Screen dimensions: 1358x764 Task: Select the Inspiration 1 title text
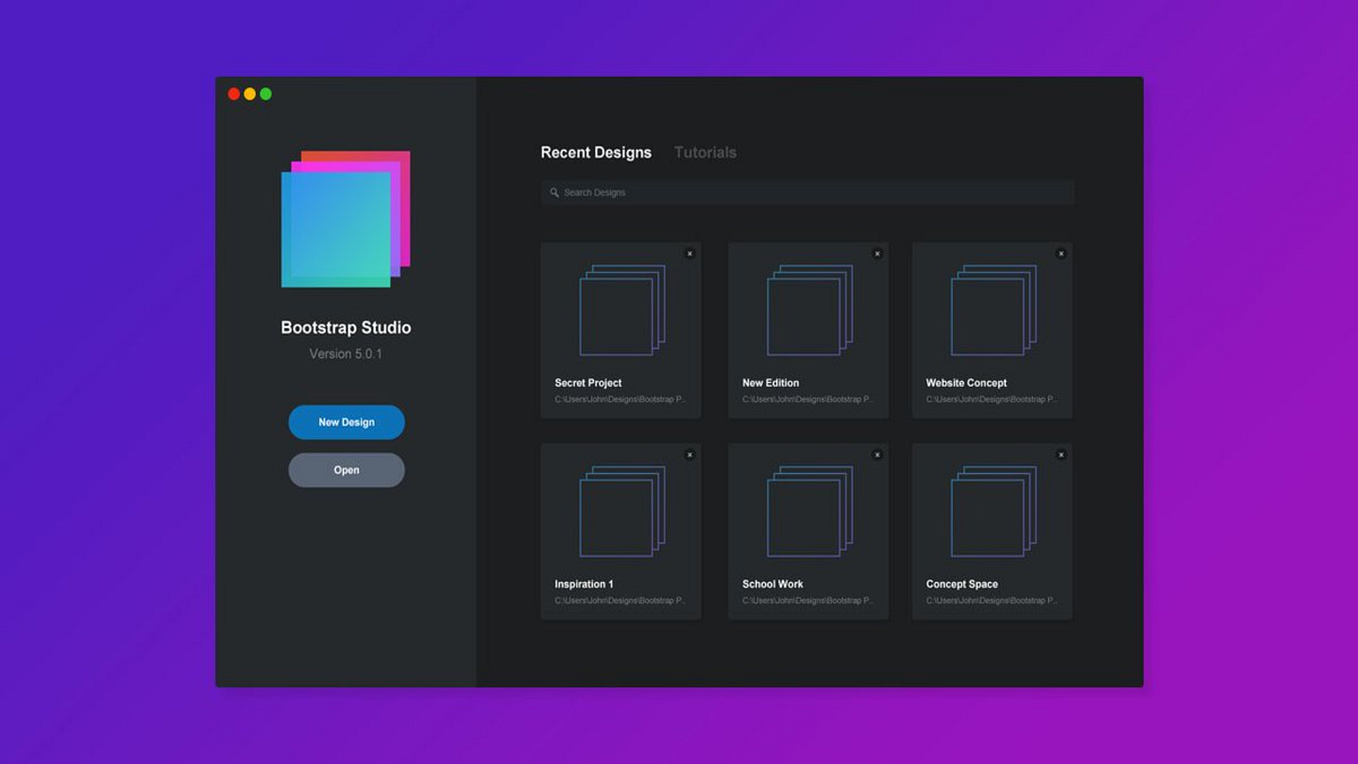pyautogui.click(x=584, y=584)
